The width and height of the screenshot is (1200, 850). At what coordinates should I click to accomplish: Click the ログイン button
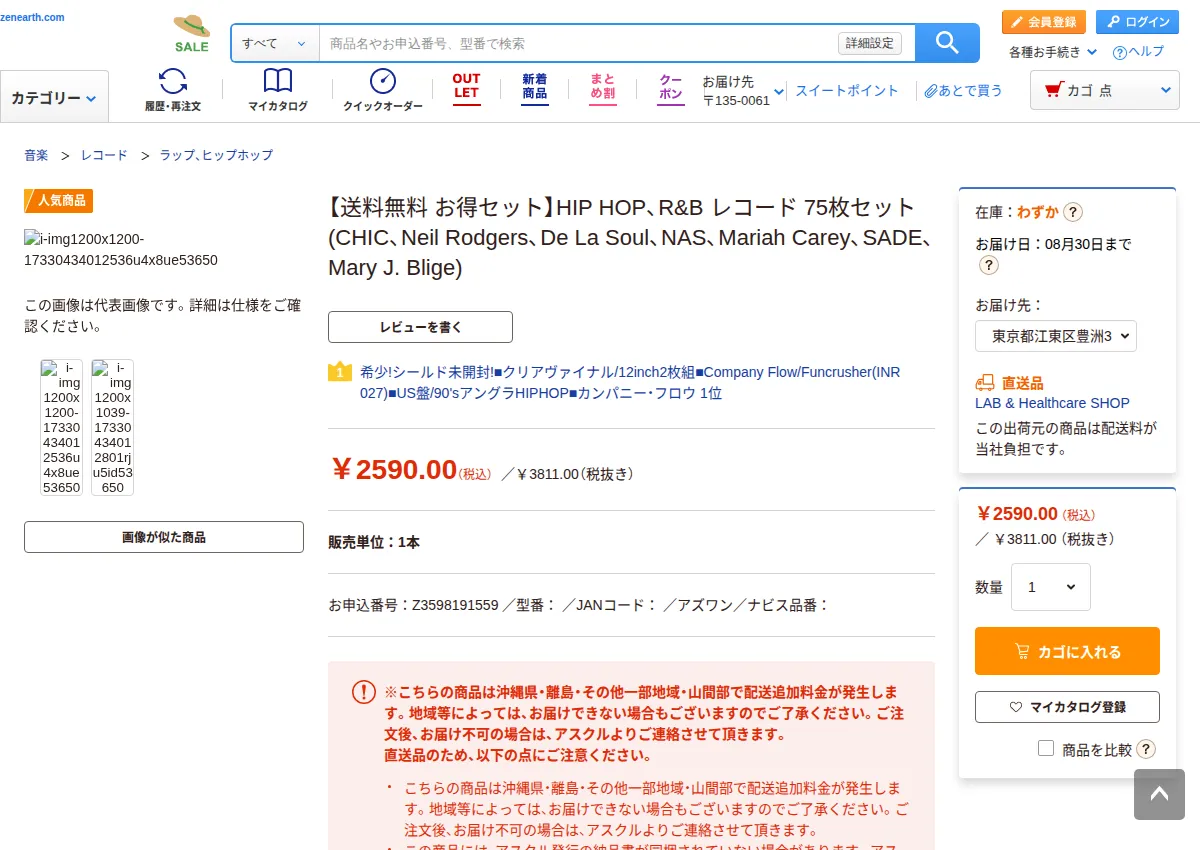(x=1137, y=22)
